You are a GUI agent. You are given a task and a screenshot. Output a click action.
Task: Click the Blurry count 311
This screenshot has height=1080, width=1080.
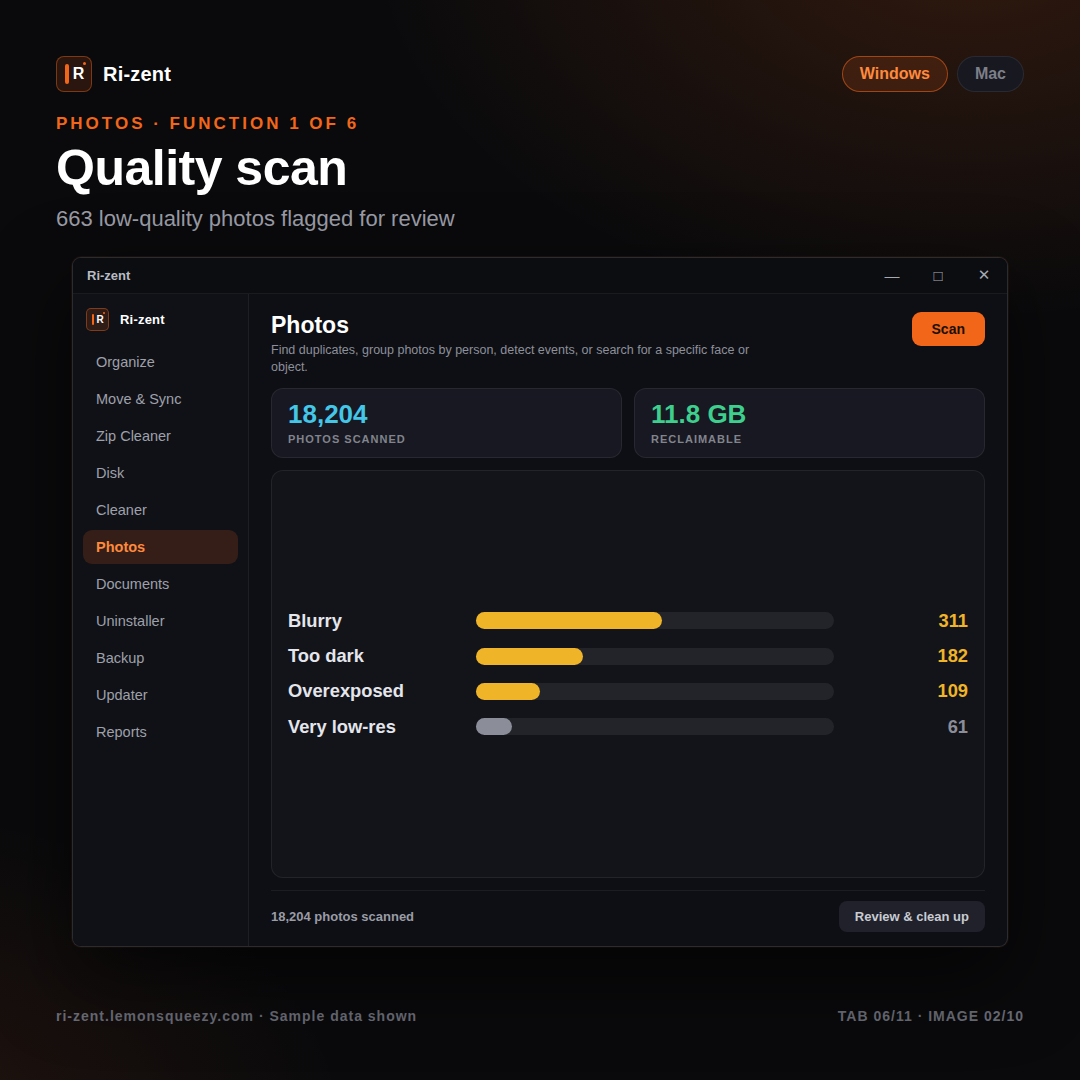pos(953,621)
